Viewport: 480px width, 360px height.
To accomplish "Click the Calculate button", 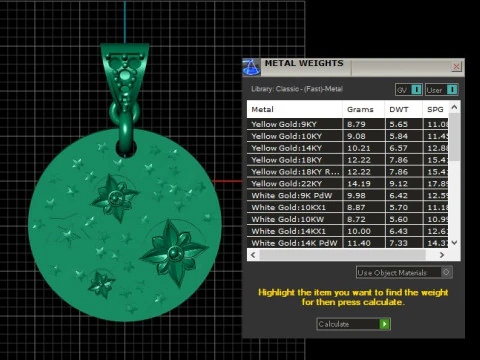I will 353,324.
